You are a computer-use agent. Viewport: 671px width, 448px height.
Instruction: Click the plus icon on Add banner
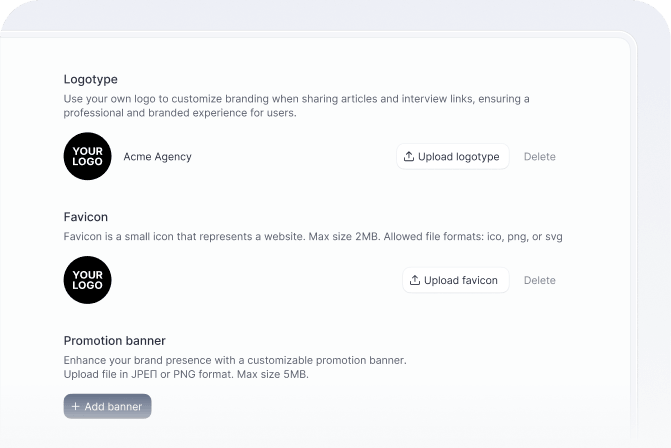coord(76,406)
